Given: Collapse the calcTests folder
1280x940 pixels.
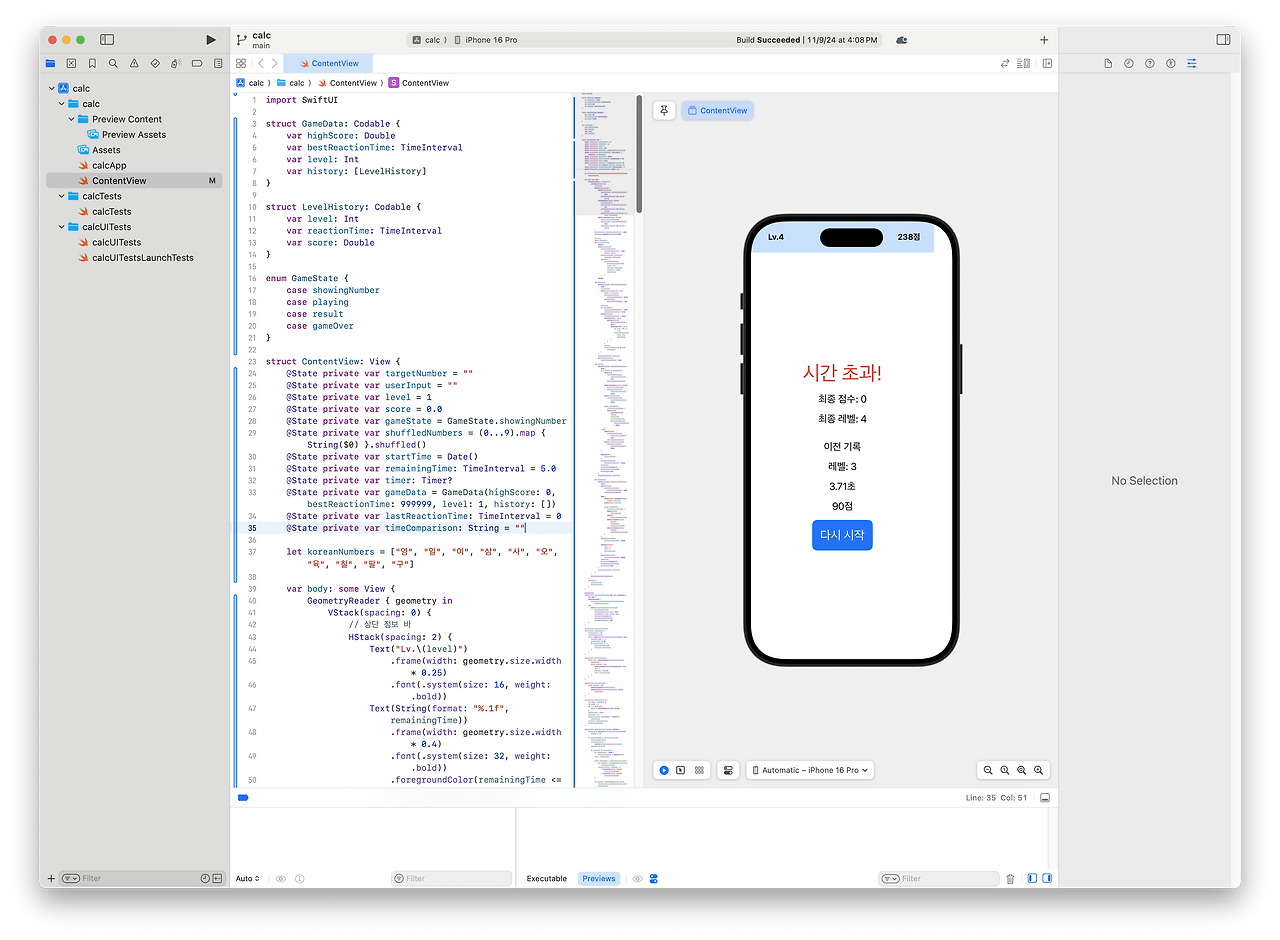Looking at the screenshot, I should [62, 196].
